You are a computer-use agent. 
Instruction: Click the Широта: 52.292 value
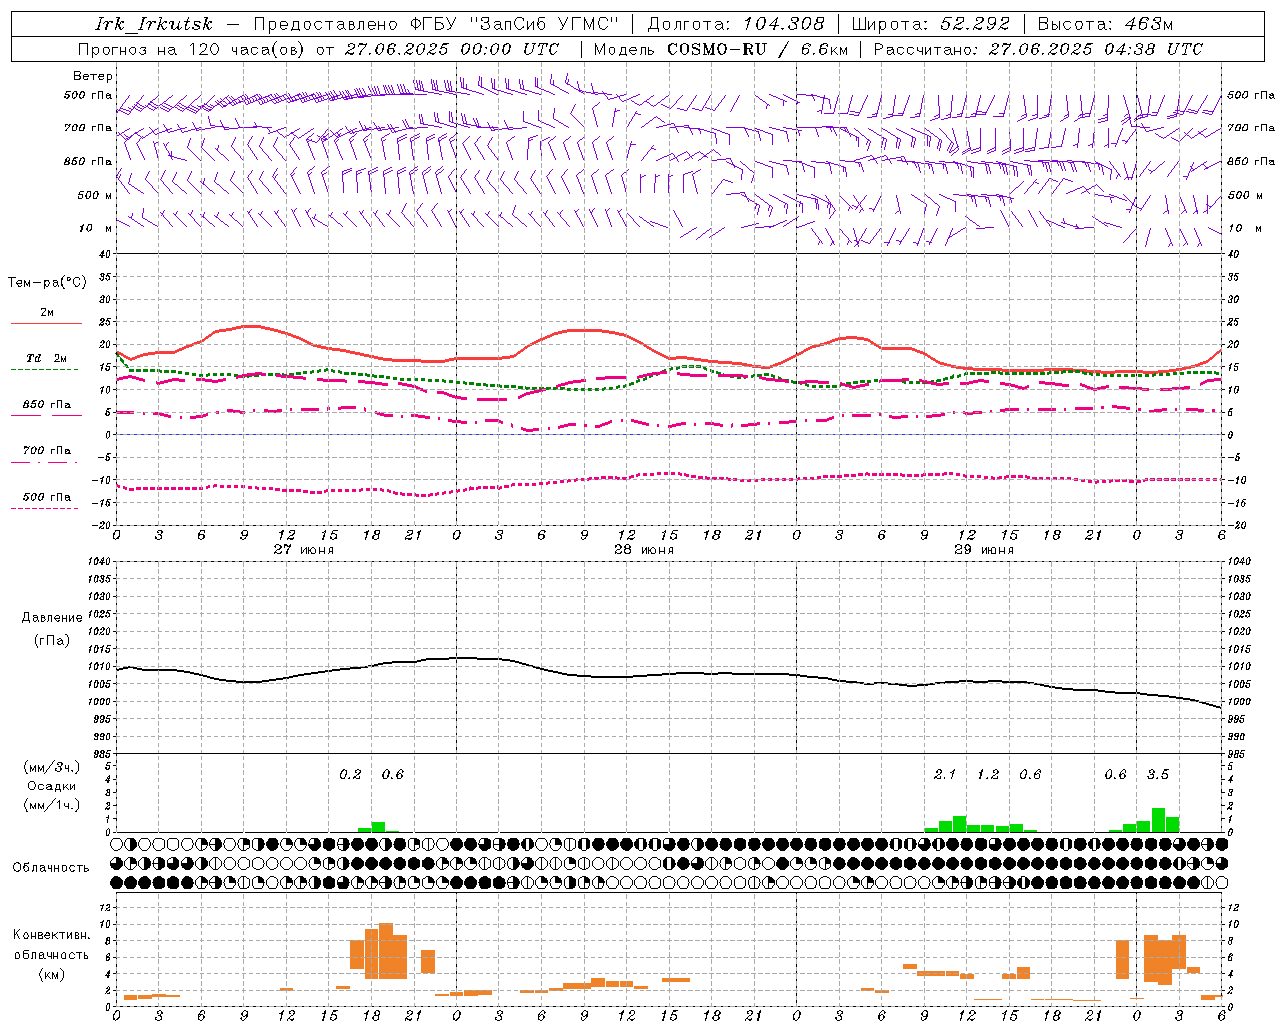[931, 24]
